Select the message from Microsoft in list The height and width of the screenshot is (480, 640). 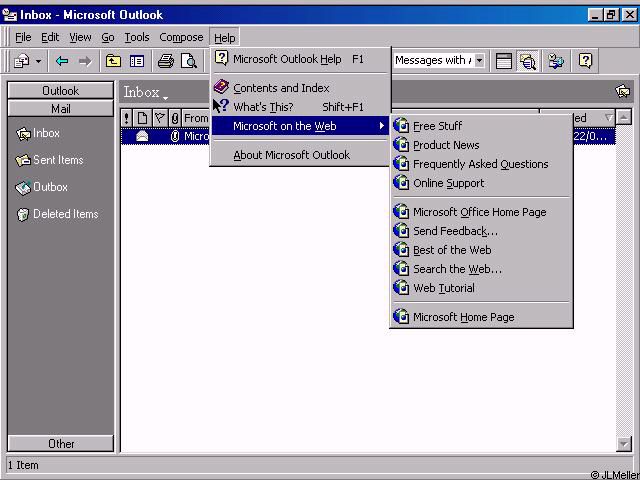coord(368,136)
